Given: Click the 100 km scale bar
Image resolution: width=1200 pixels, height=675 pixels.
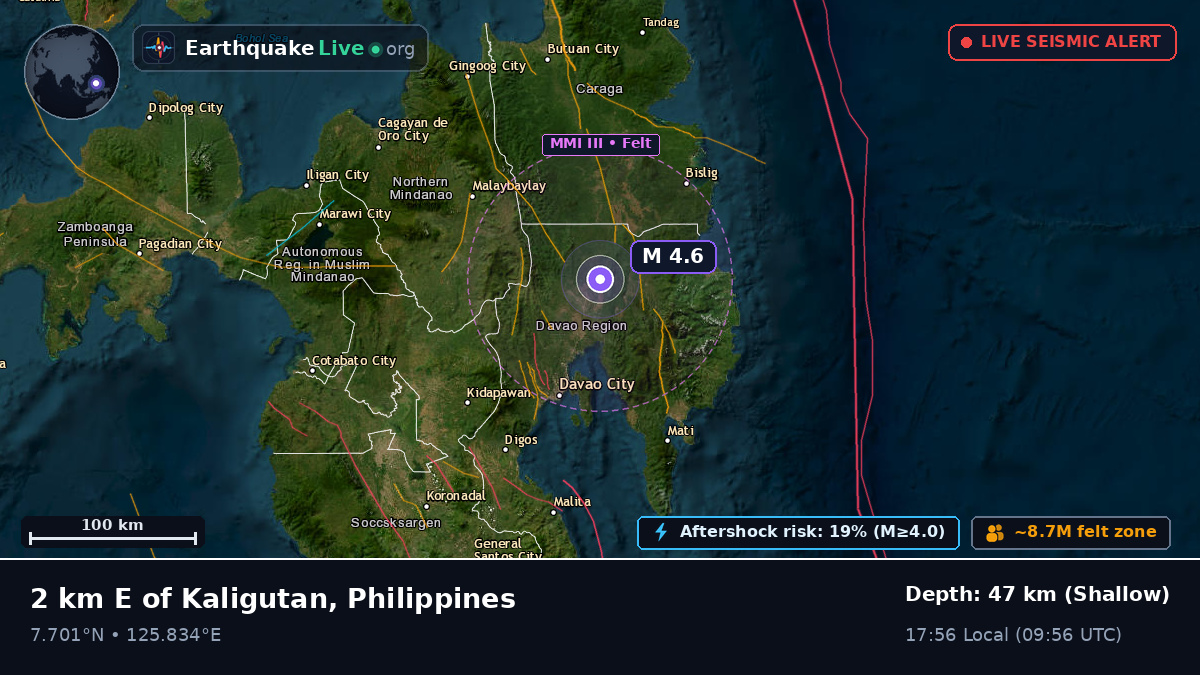Looking at the screenshot, I should [x=113, y=531].
